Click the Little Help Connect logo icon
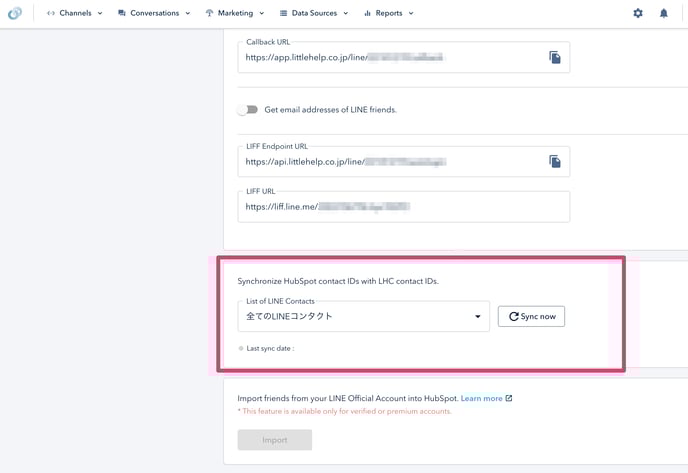 15,13
